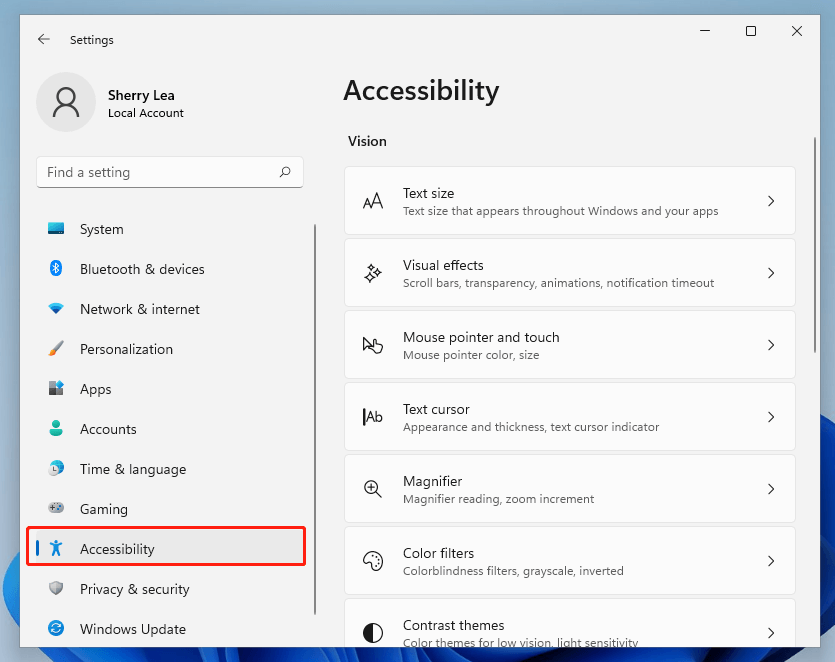Expand Mouse pointer and touch options
Image resolution: width=835 pixels, height=662 pixels.
[x=770, y=344]
